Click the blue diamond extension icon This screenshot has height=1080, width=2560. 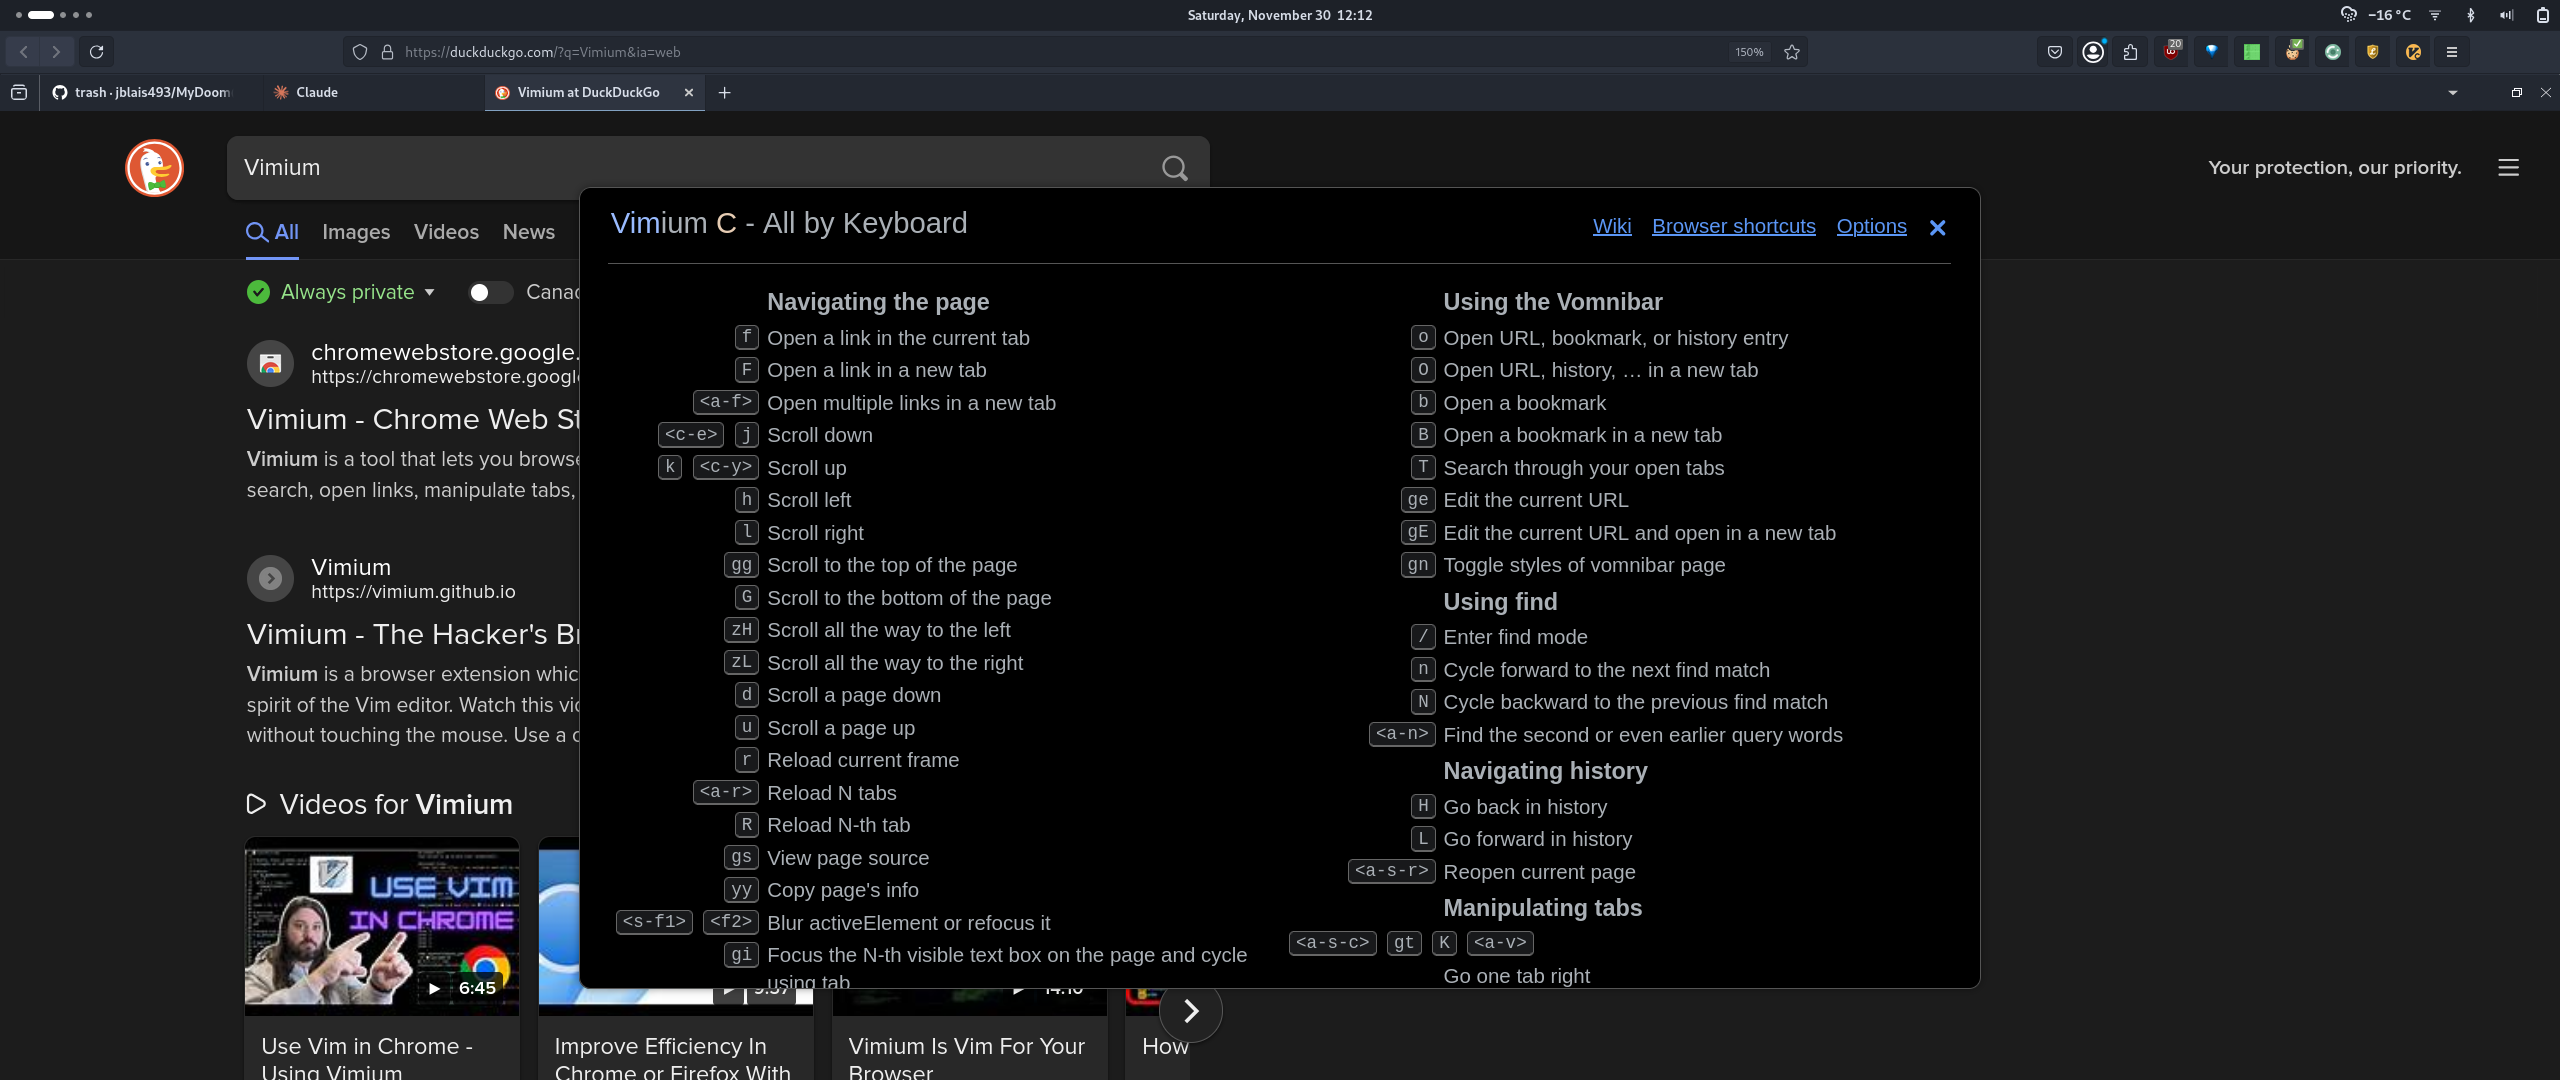pos(2212,52)
